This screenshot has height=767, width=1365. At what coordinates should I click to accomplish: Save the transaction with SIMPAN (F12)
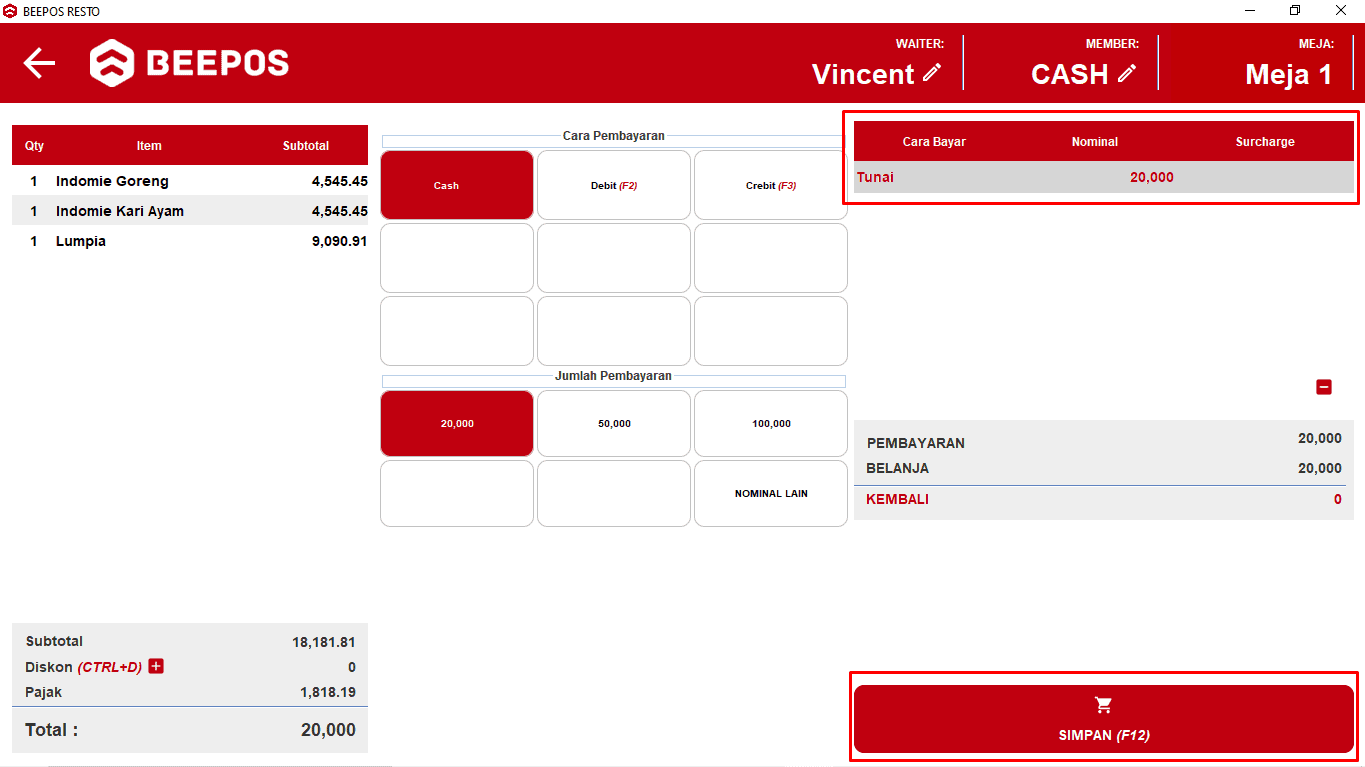pyautogui.click(x=1104, y=719)
